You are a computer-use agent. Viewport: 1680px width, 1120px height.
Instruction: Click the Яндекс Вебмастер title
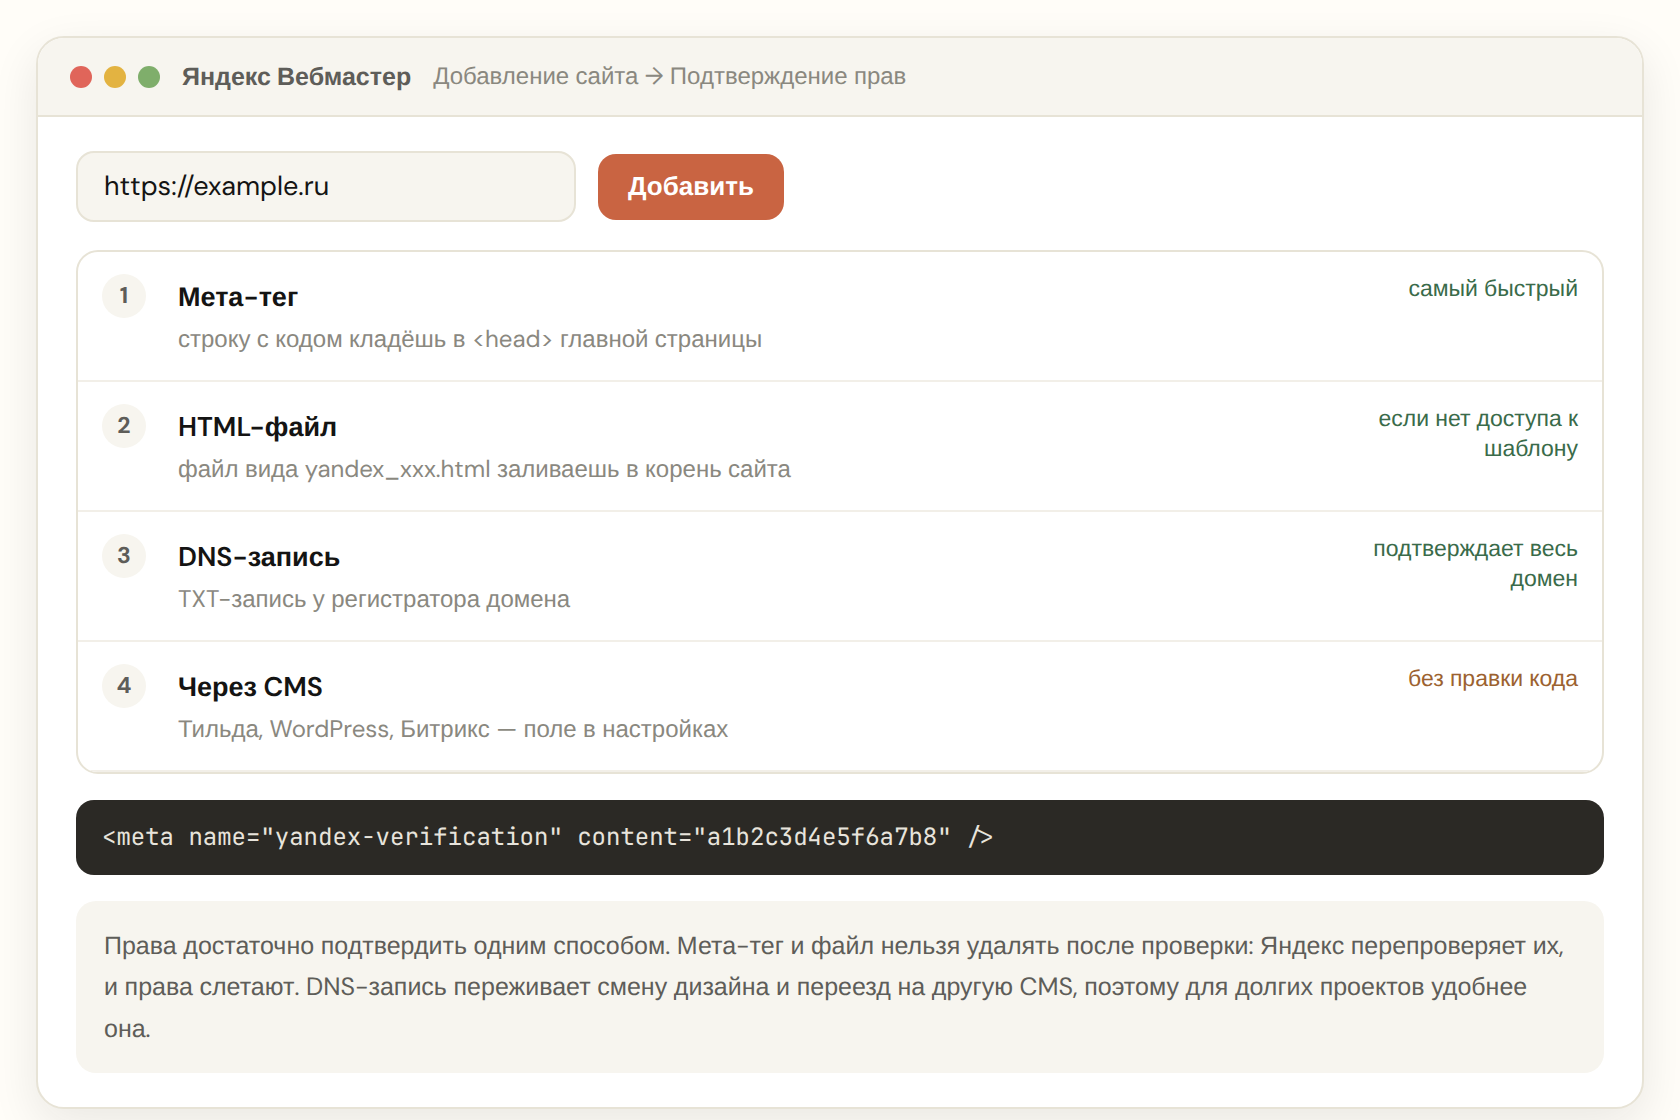296,77
